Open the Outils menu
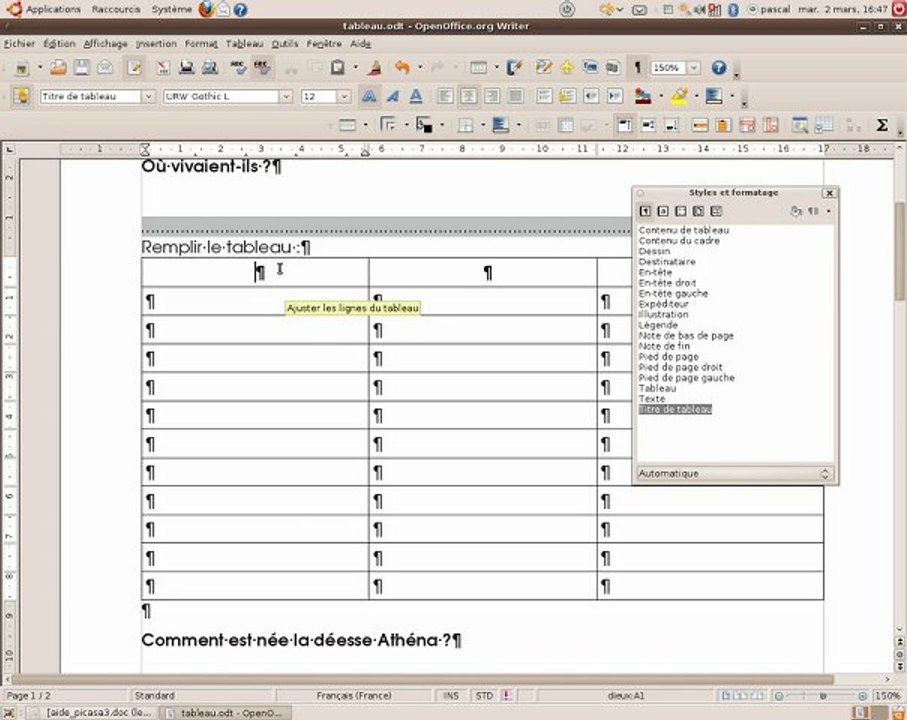This screenshot has width=907, height=720. point(285,43)
